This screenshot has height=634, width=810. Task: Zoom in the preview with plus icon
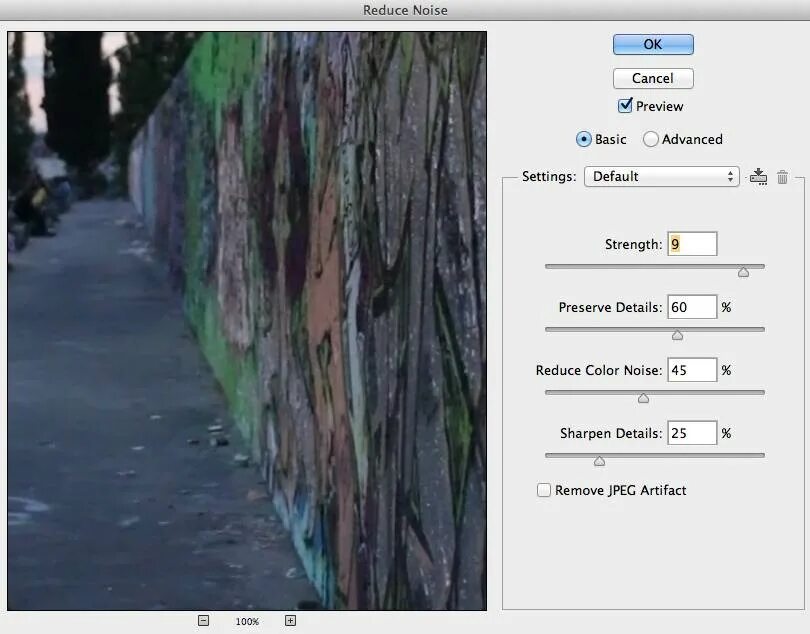290,621
